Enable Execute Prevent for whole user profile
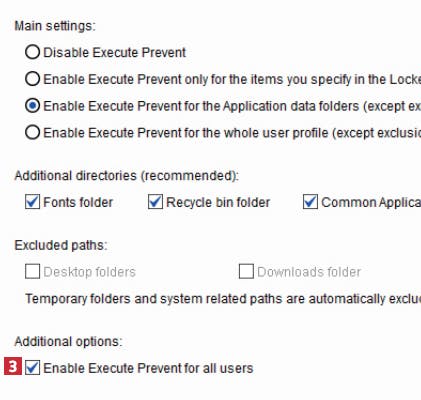This screenshot has height=400, width=421. [x=32, y=132]
